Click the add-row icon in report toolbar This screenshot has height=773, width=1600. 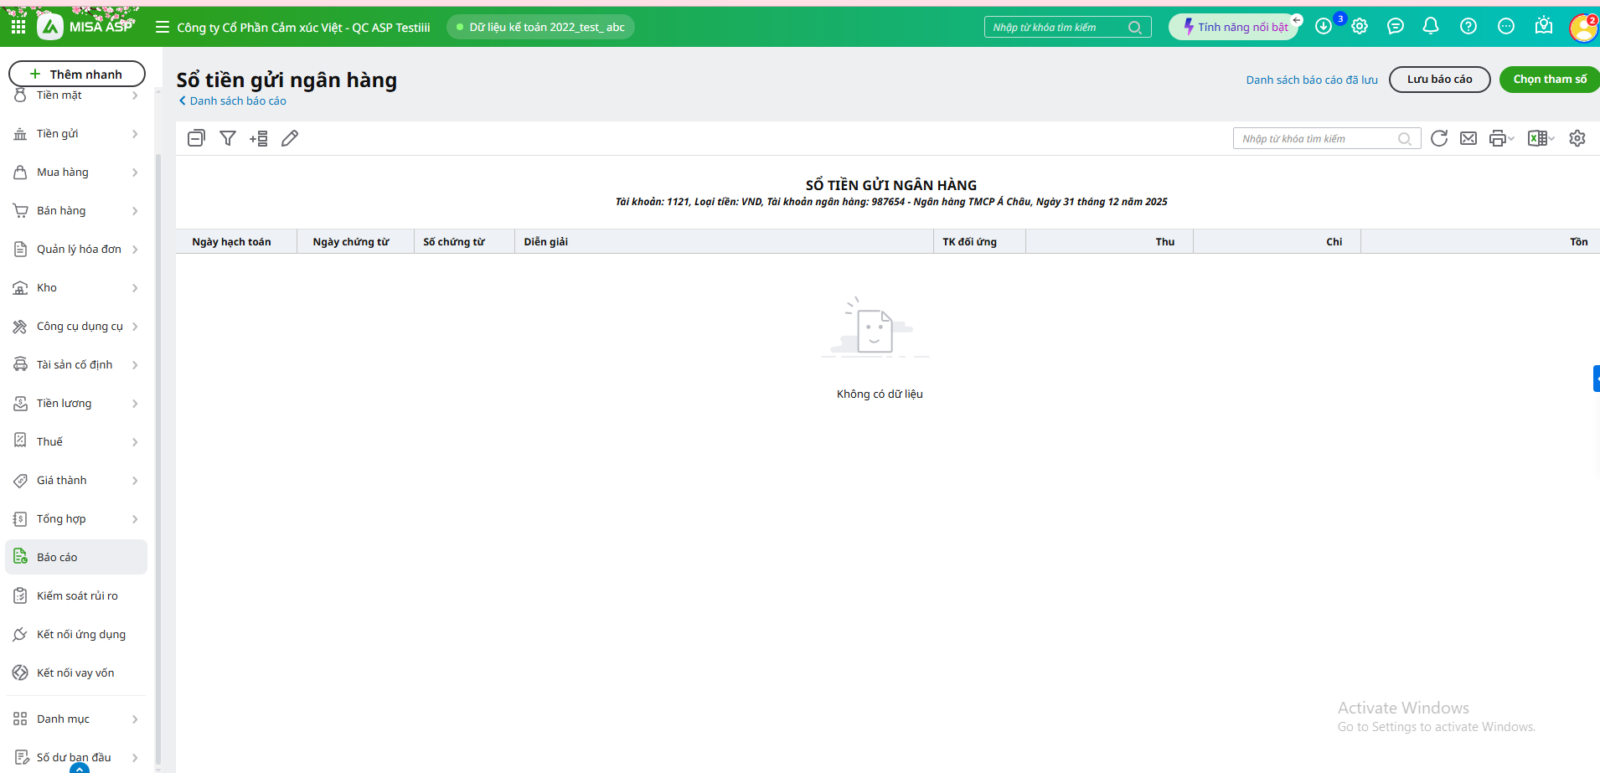[x=259, y=139]
